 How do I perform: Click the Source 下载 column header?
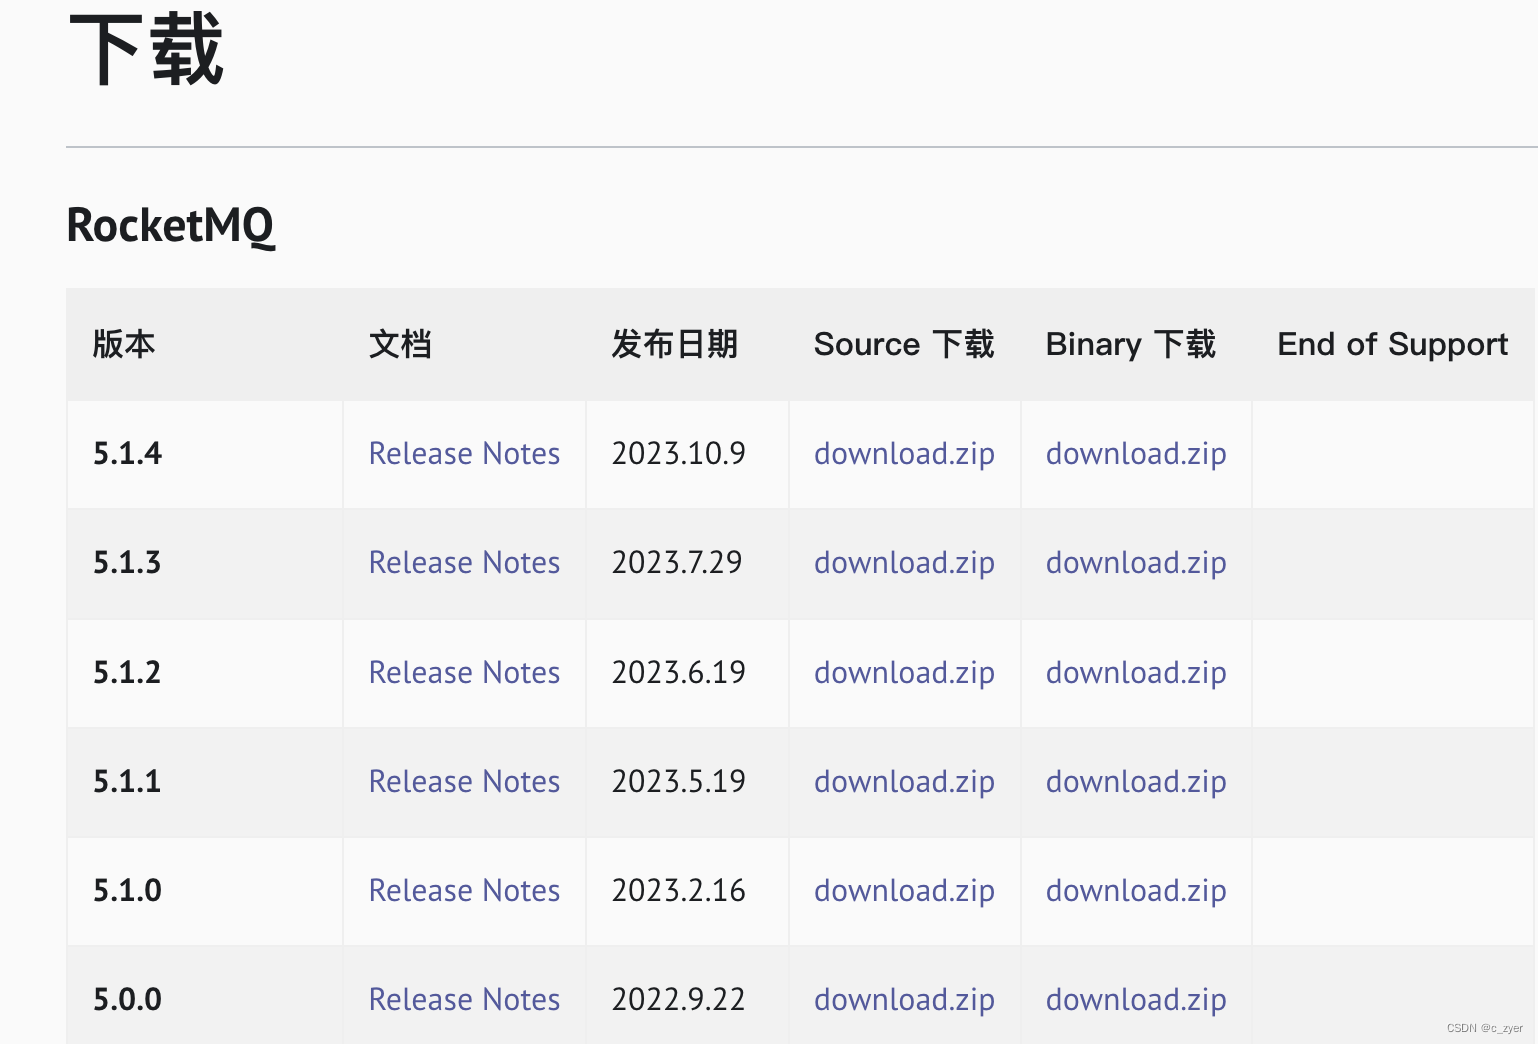[904, 344]
